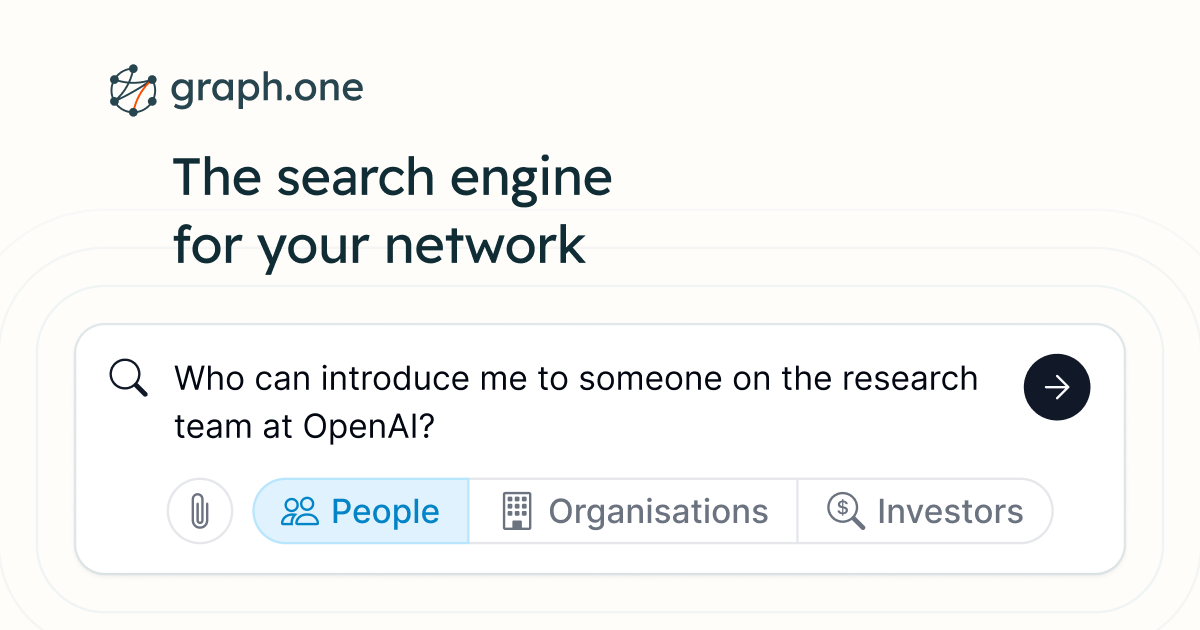Image resolution: width=1200 pixels, height=630 pixels.
Task: Open the graph.one wordmark link
Action: [267, 90]
